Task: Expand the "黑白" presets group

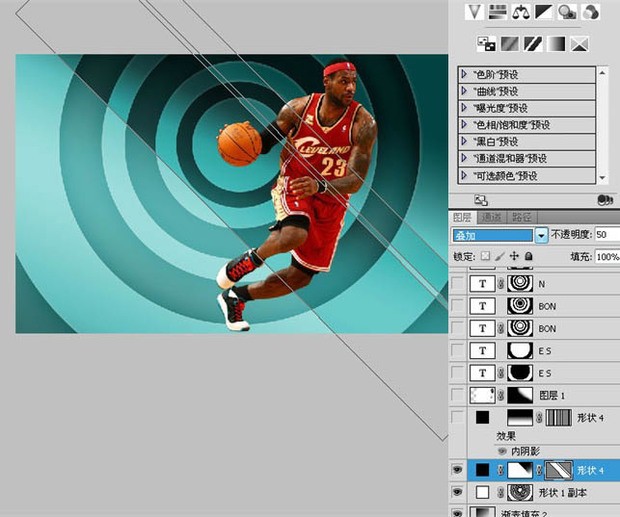Action: click(464, 142)
